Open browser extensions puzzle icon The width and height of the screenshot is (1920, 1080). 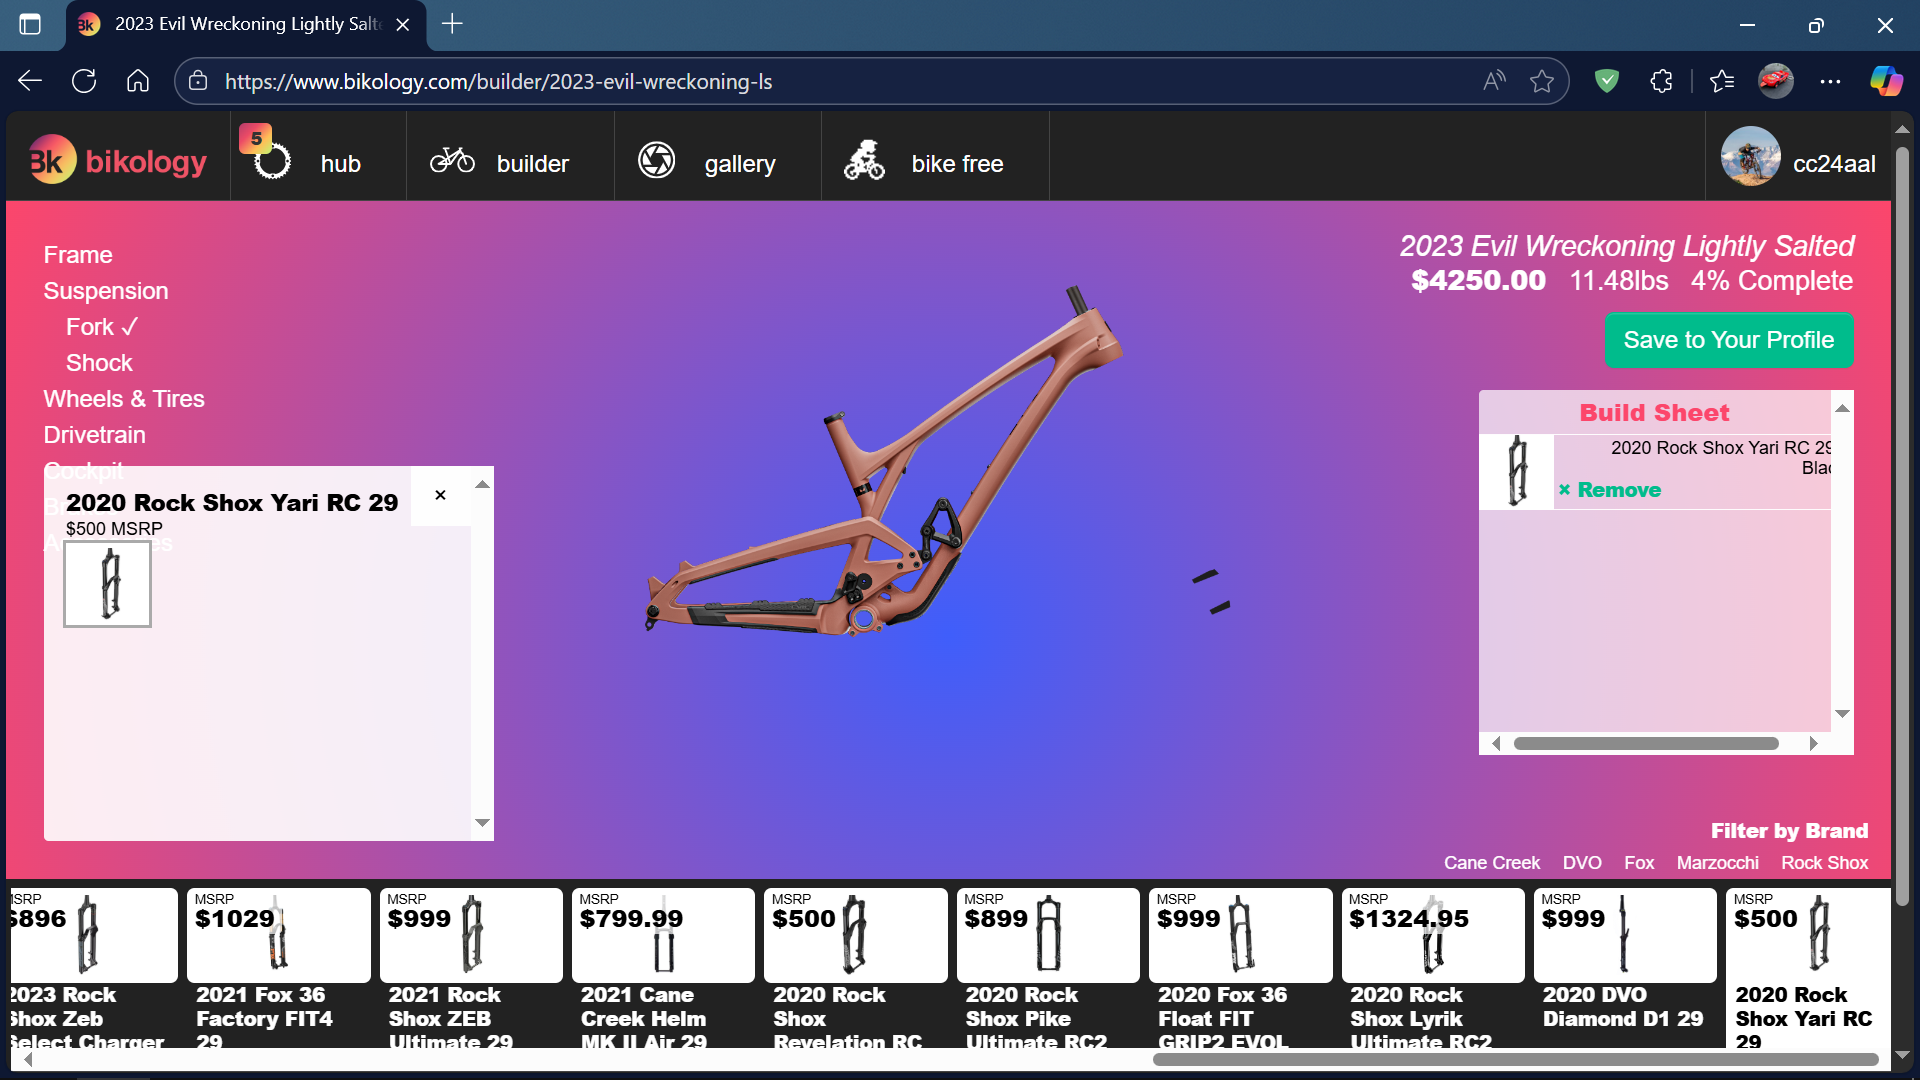point(1661,82)
